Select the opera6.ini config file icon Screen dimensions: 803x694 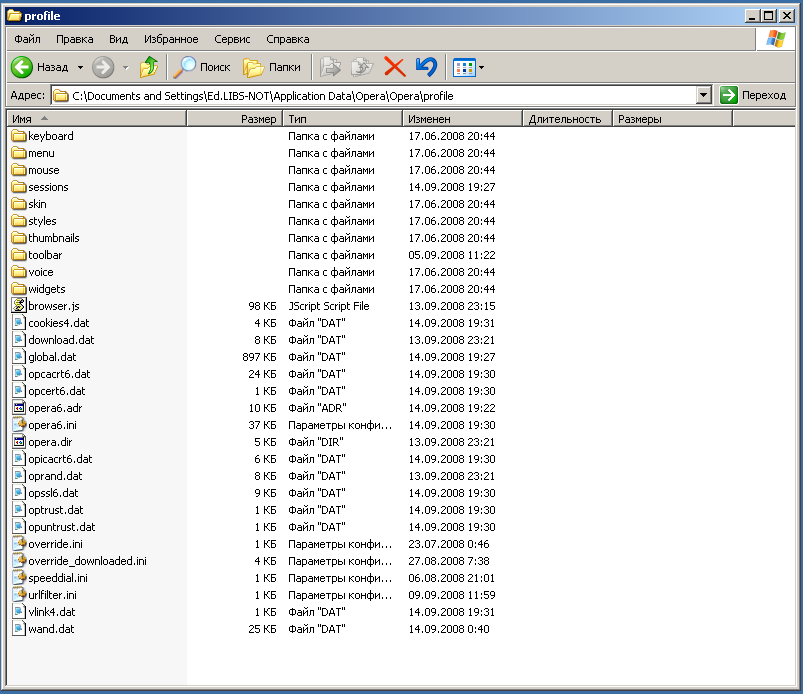click(x=19, y=425)
